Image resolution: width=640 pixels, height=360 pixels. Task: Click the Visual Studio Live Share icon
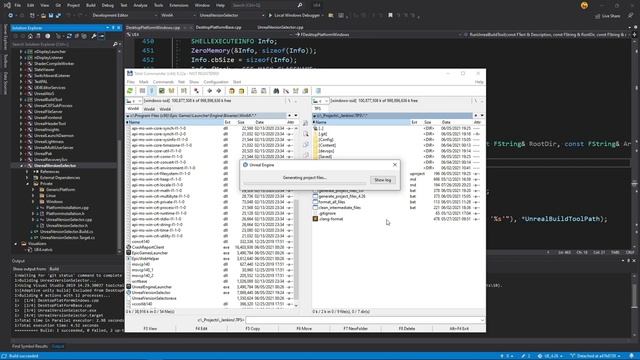[598, 16]
